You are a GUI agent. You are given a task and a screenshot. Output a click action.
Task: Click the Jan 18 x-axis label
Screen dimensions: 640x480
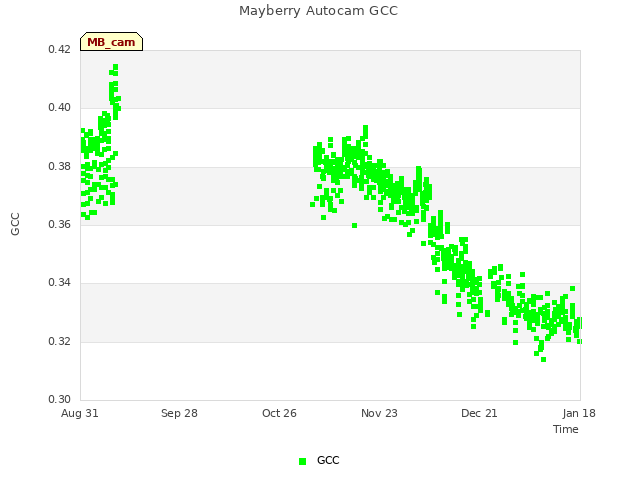(x=579, y=413)
